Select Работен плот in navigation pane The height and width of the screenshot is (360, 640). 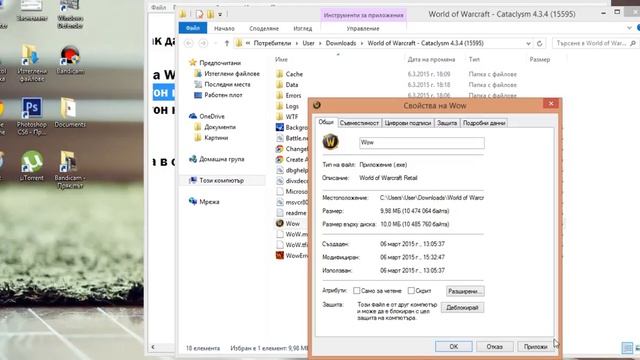tap(218, 95)
